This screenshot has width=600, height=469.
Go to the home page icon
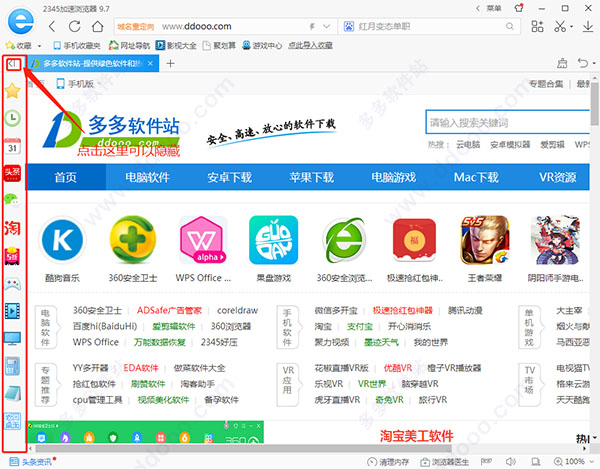pyautogui.click(x=98, y=26)
